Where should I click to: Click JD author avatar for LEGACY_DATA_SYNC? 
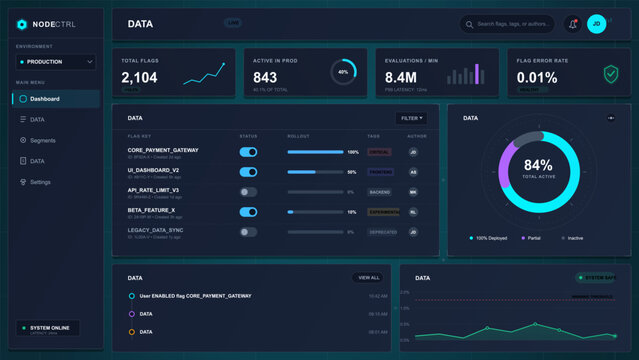413,232
